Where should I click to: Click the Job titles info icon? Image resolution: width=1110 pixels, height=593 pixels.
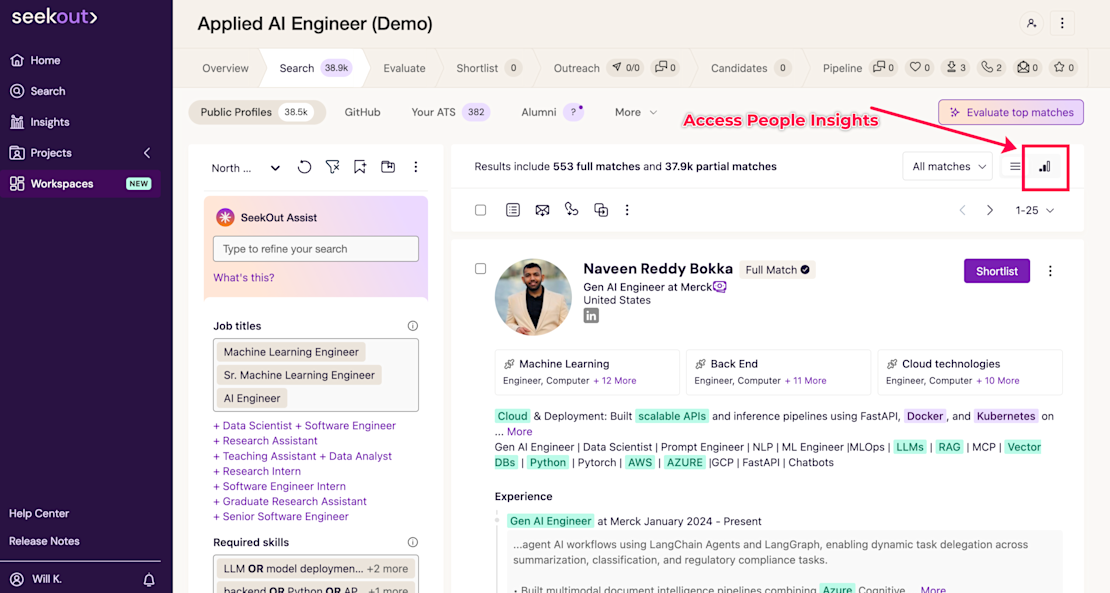[413, 326]
